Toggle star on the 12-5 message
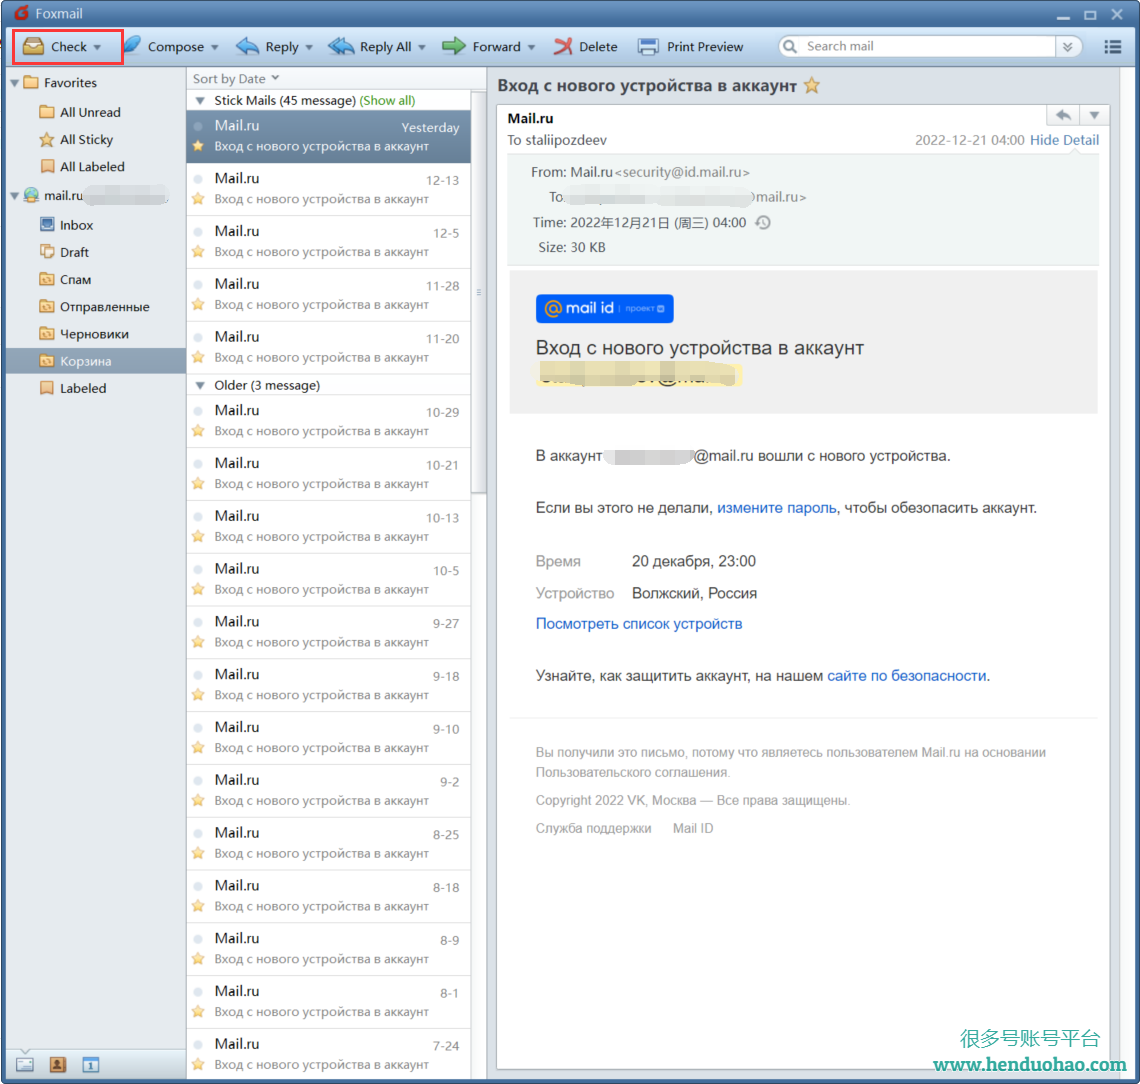 pos(198,252)
